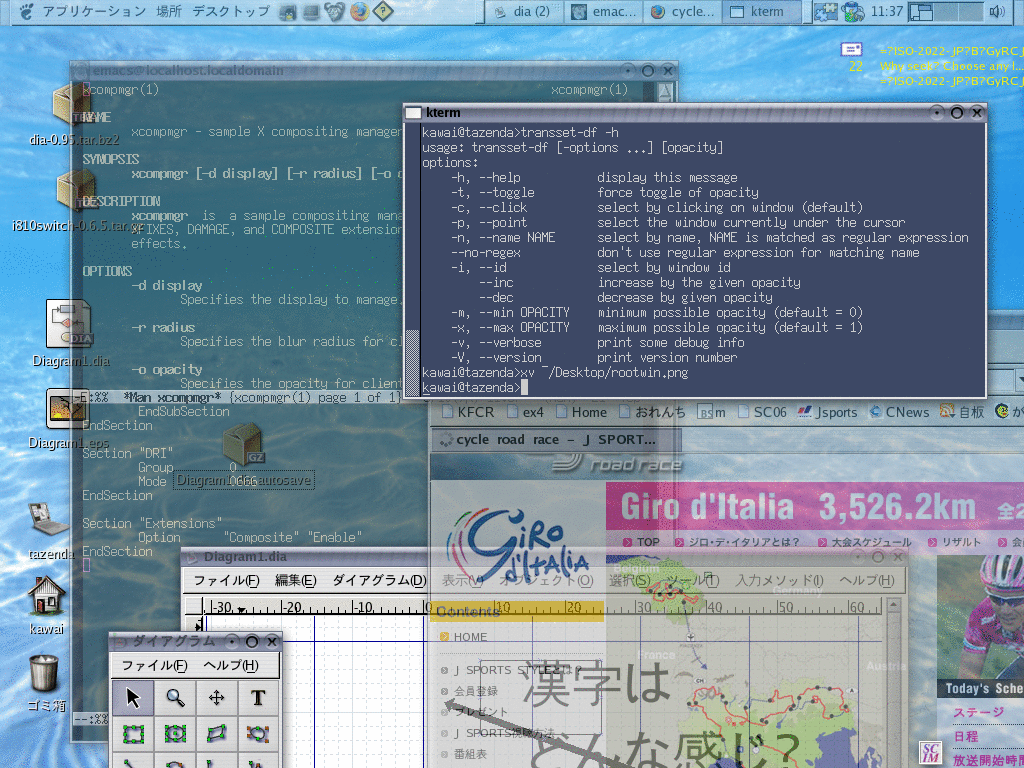
Task: Open the Diagram1.dia desktop file icon
Action: pyautogui.click(x=69, y=323)
